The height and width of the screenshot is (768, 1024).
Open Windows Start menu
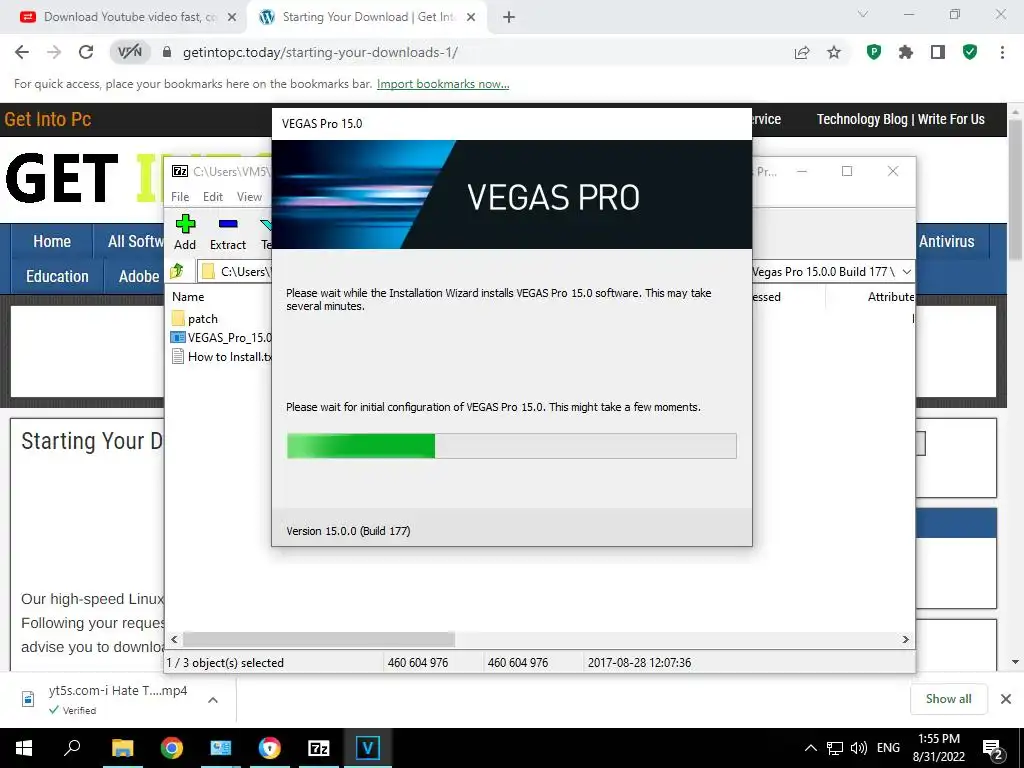pyautogui.click(x=24, y=748)
